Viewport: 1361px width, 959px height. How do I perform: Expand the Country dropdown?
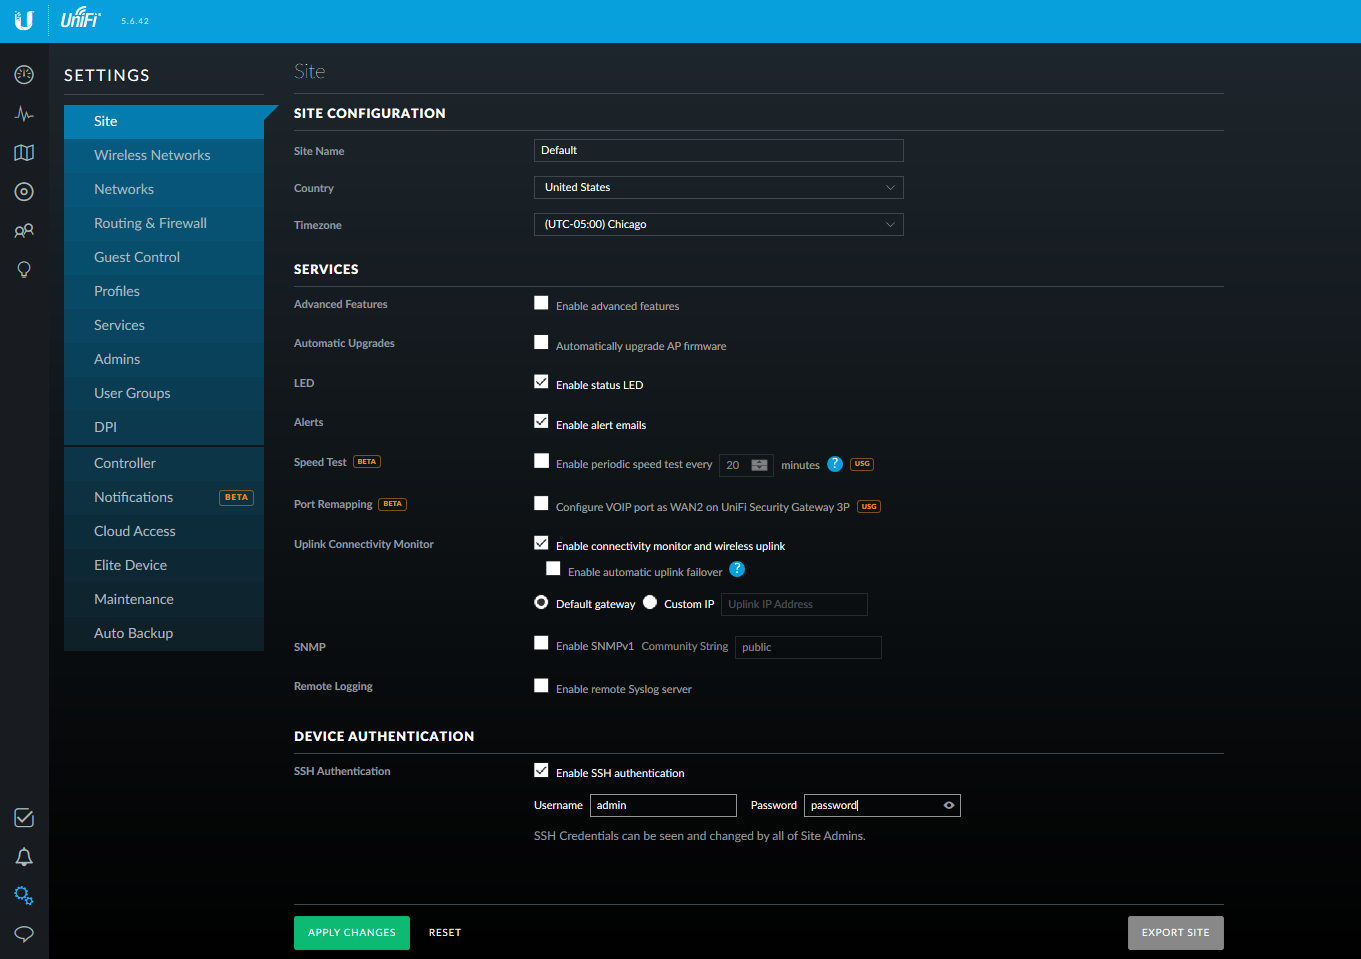tap(718, 187)
